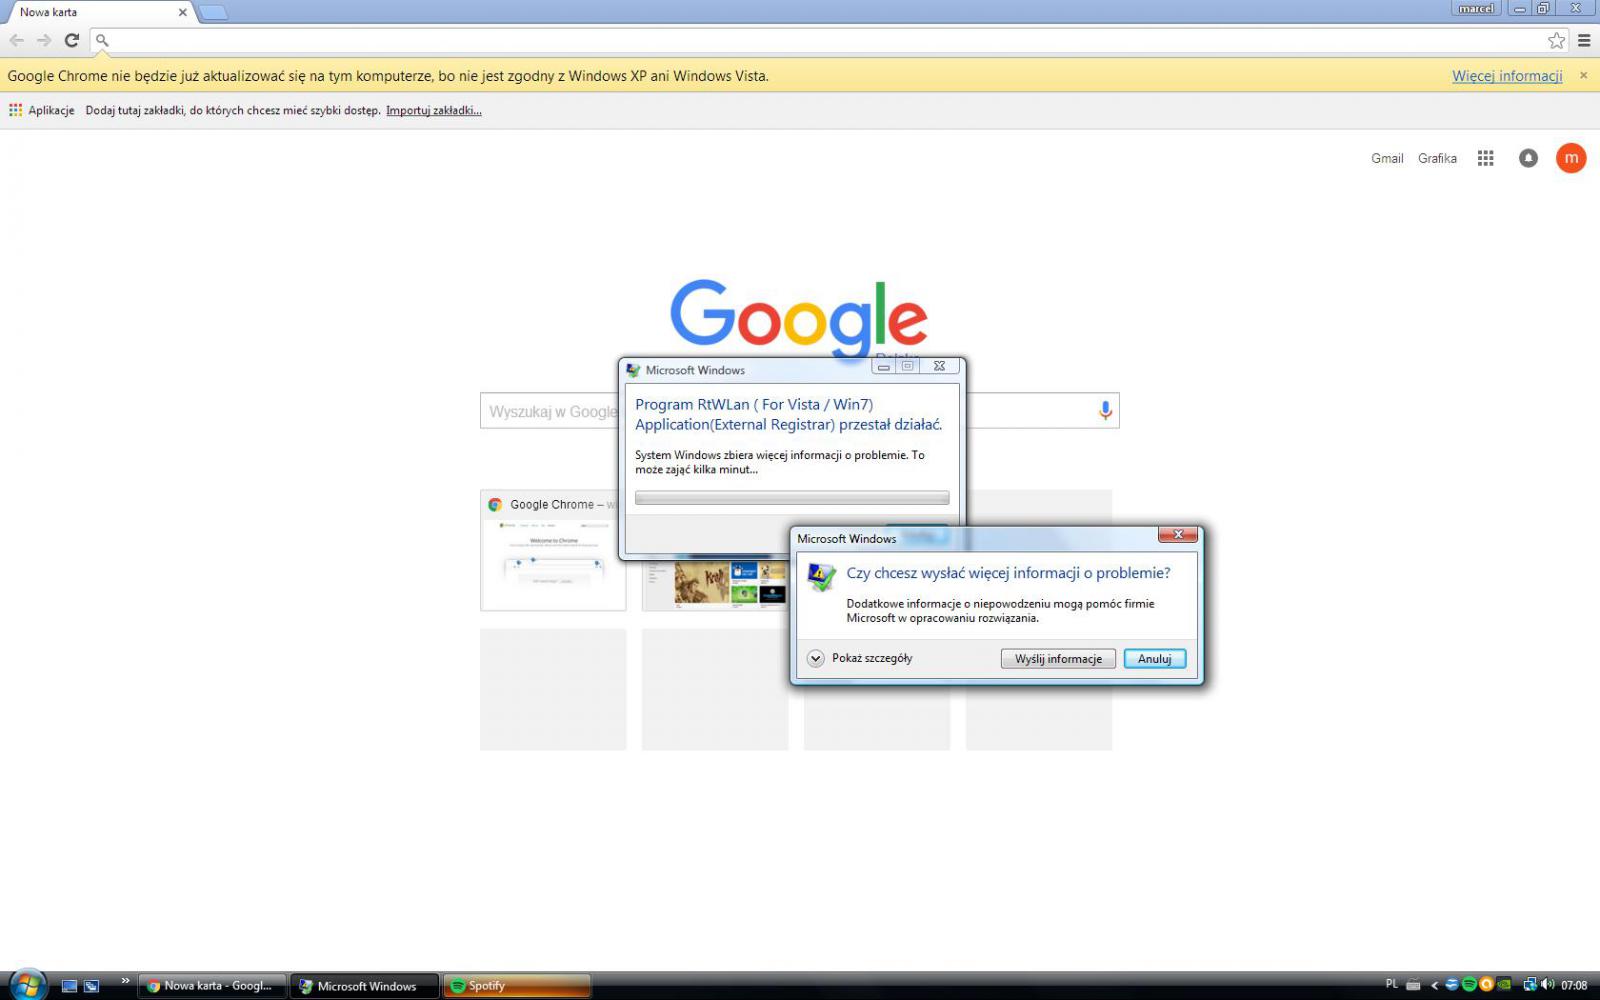Open a new tab with the tab button
Screen dimensions: 1600x1000
coord(213,12)
